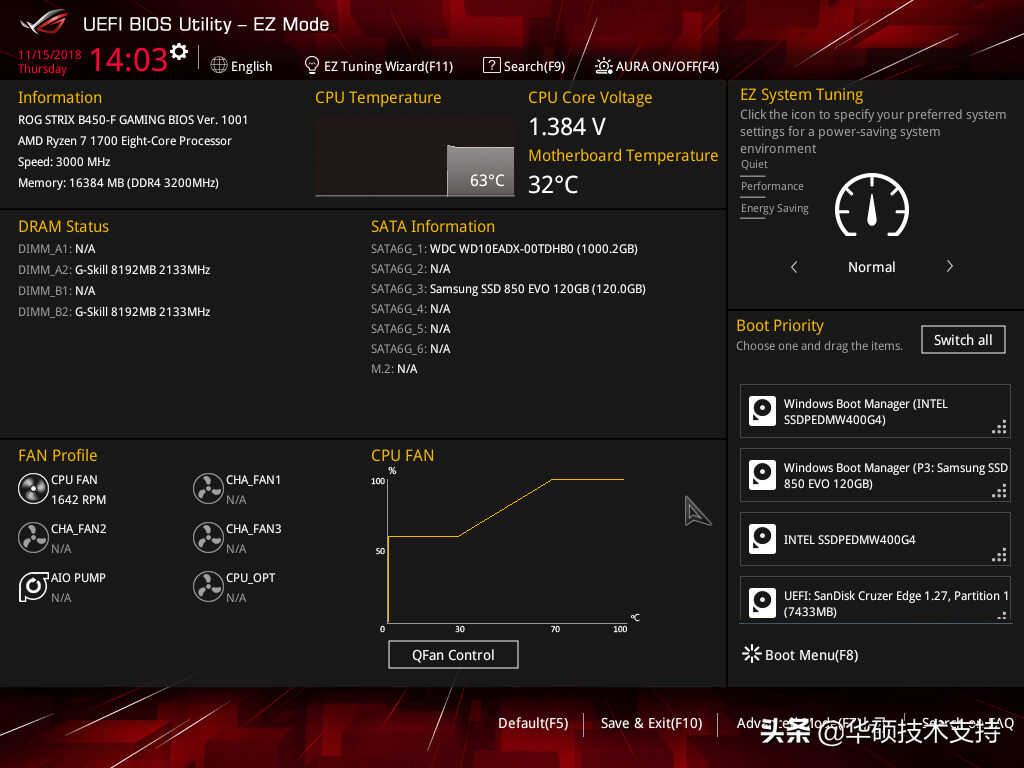Click motherboard temperature 32°C value
The width and height of the screenshot is (1024, 768).
(553, 185)
